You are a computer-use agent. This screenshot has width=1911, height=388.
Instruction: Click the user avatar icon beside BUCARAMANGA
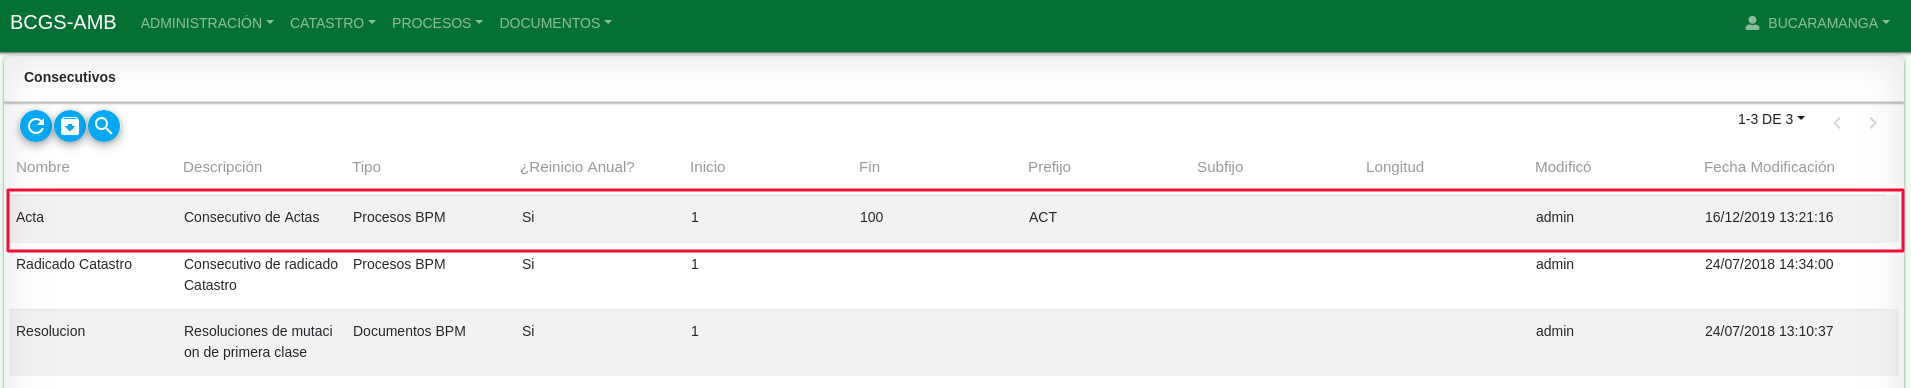click(1752, 23)
